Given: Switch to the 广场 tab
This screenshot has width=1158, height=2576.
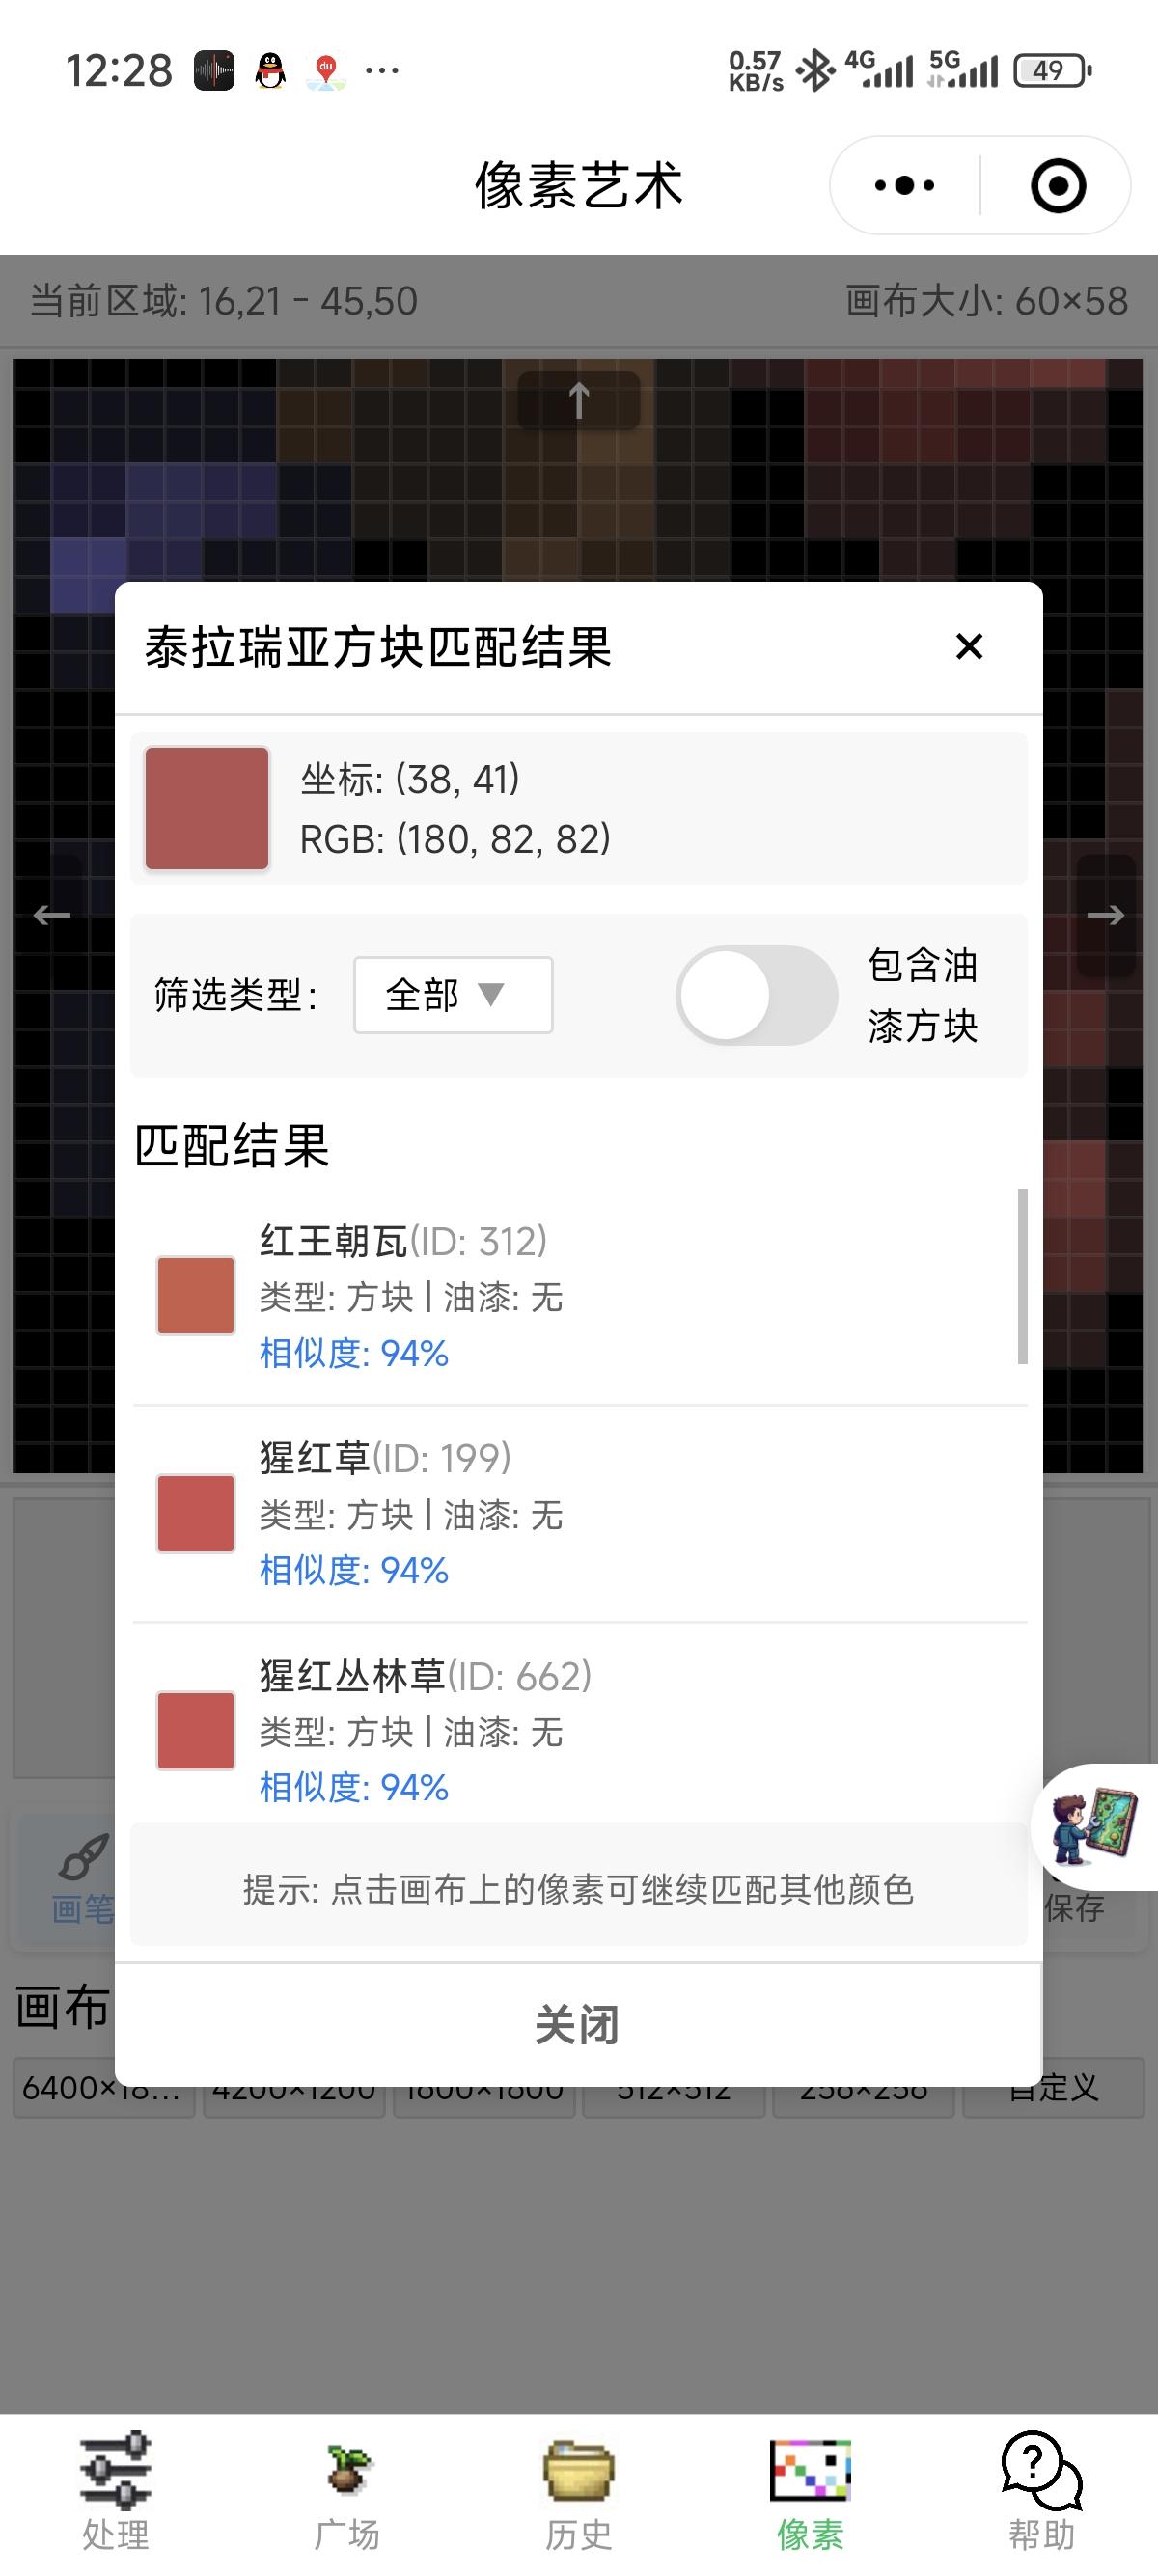Looking at the screenshot, I should (347, 2491).
